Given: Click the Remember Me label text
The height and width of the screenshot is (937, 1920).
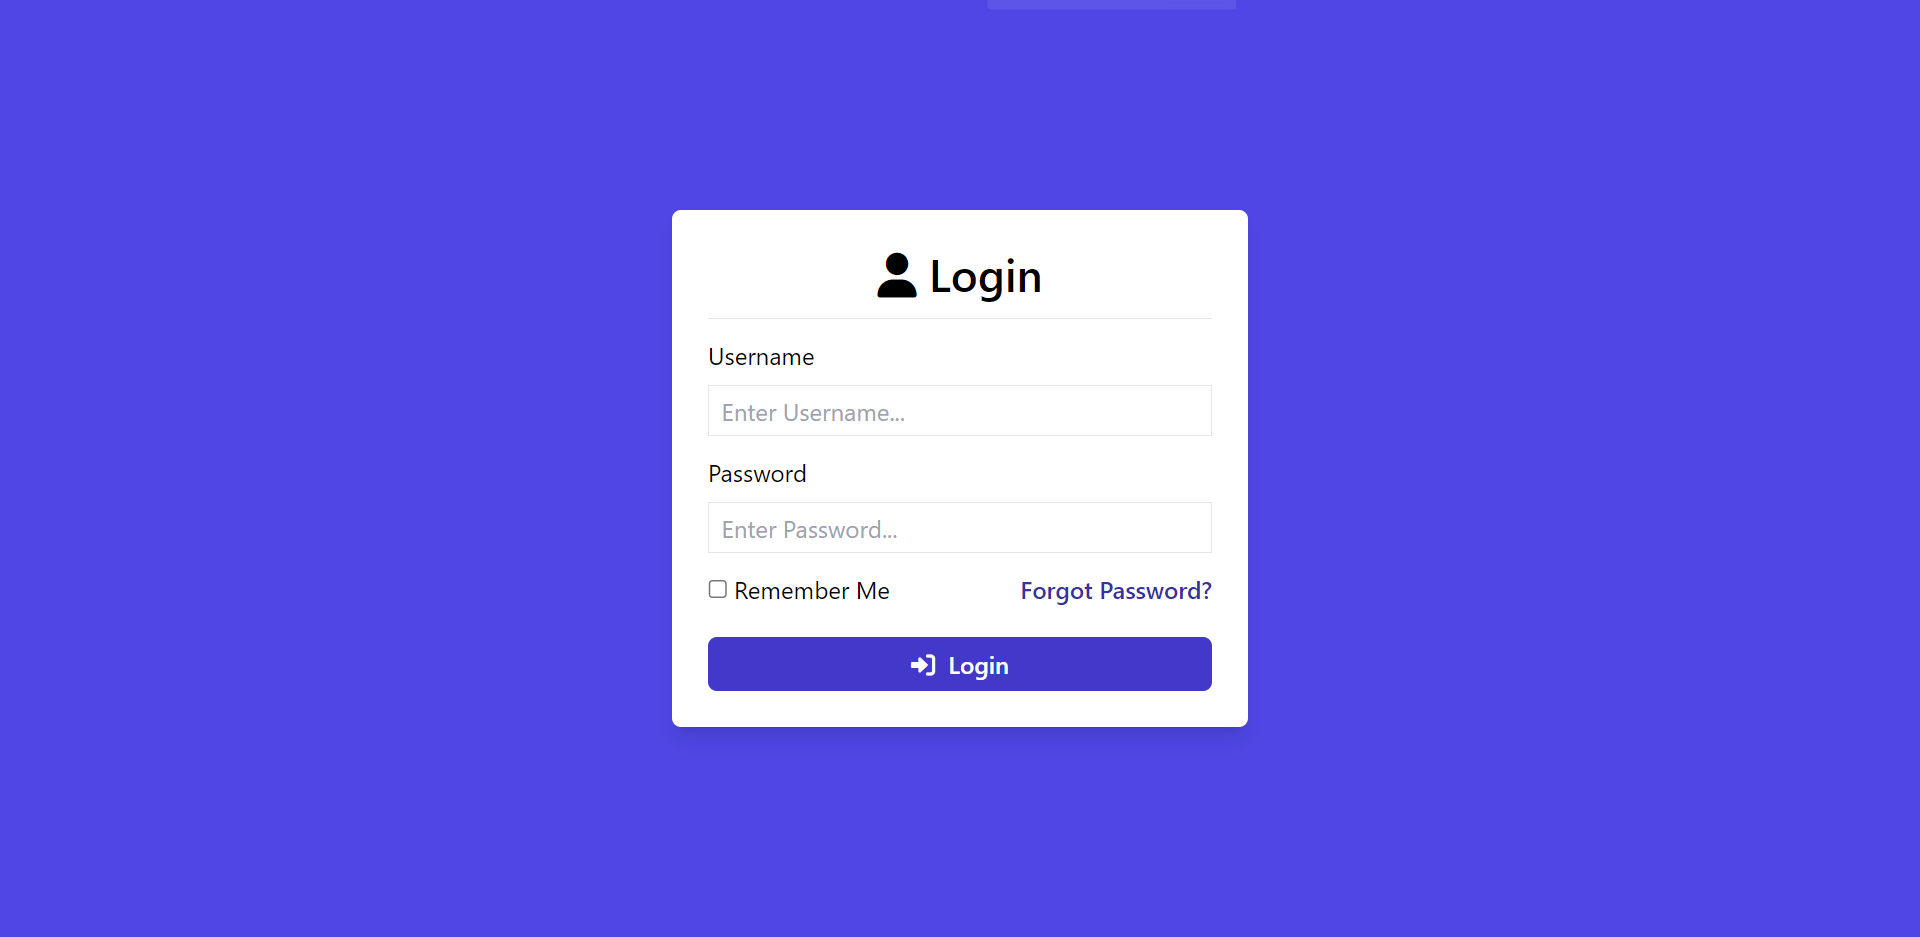Looking at the screenshot, I should [x=812, y=591].
